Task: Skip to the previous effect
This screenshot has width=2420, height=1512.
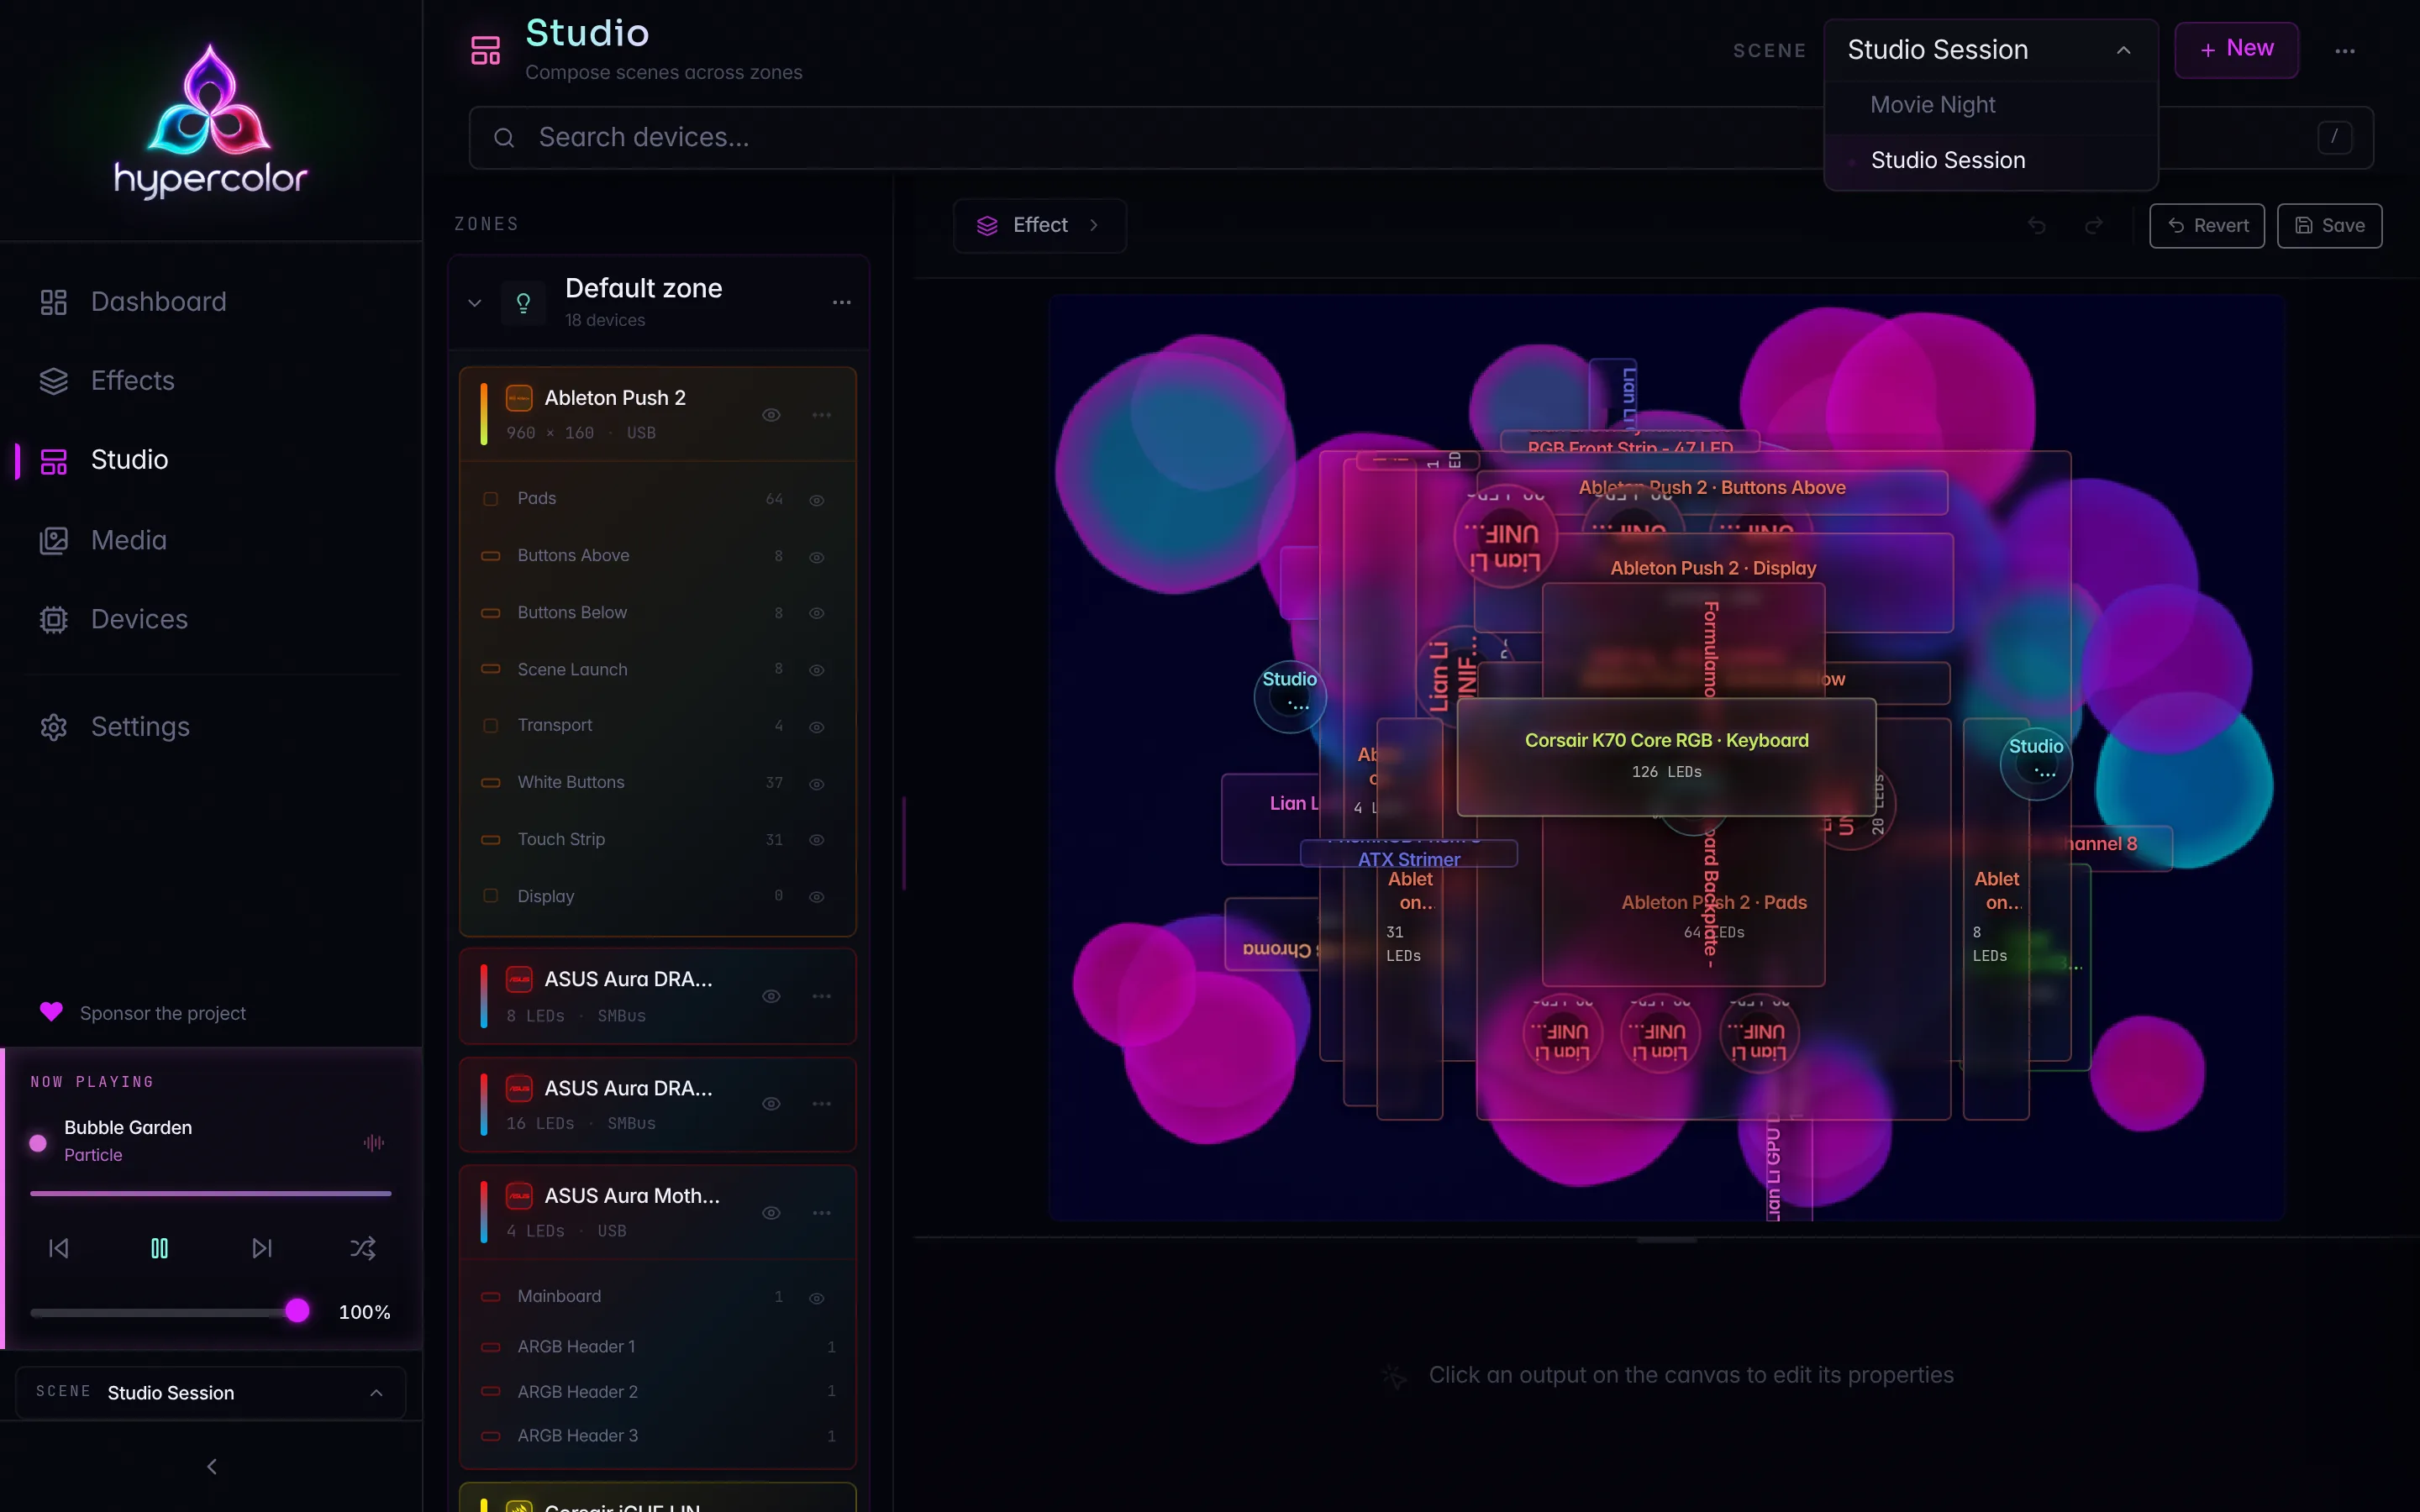Action: coord(59,1248)
